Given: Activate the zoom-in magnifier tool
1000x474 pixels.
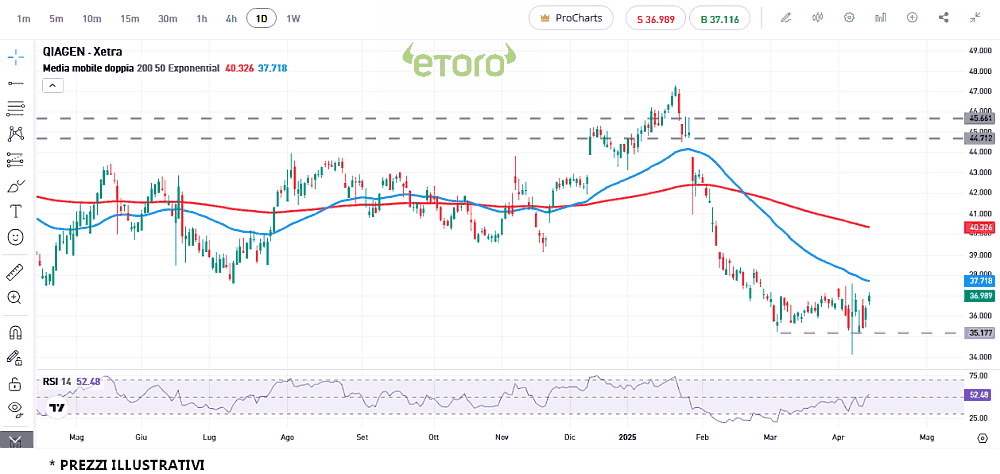Looking at the screenshot, I should click(15, 297).
